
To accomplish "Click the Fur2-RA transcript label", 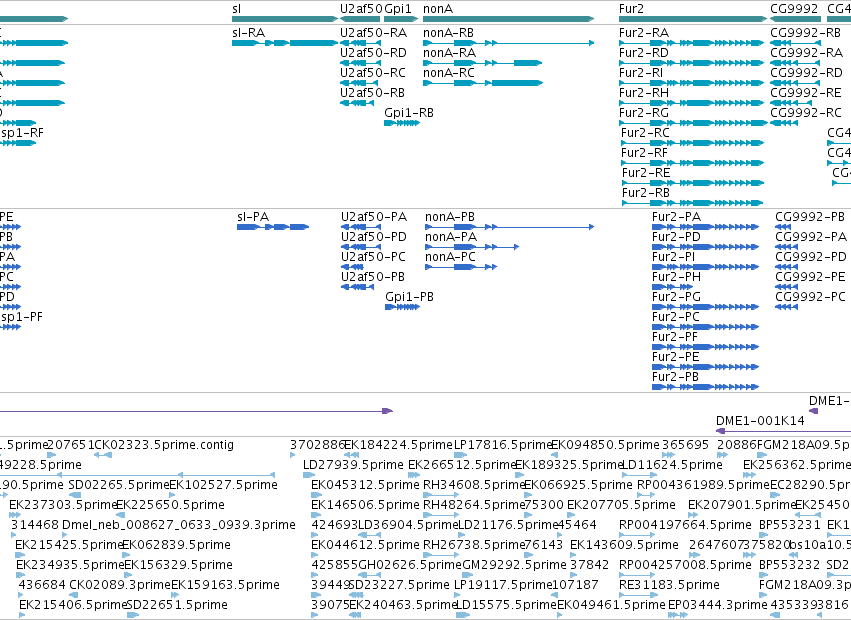I will pos(644,33).
